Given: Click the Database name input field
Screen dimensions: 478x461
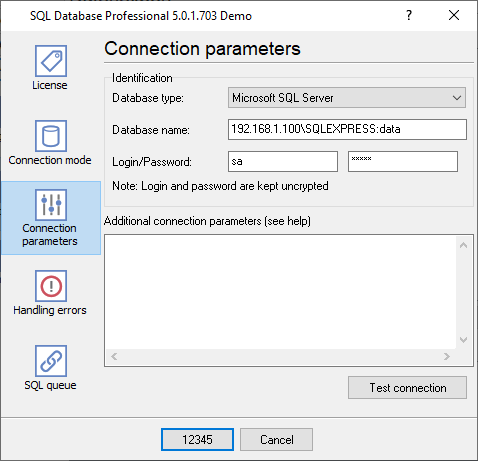Looking at the screenshot, I should pos(347,129).
